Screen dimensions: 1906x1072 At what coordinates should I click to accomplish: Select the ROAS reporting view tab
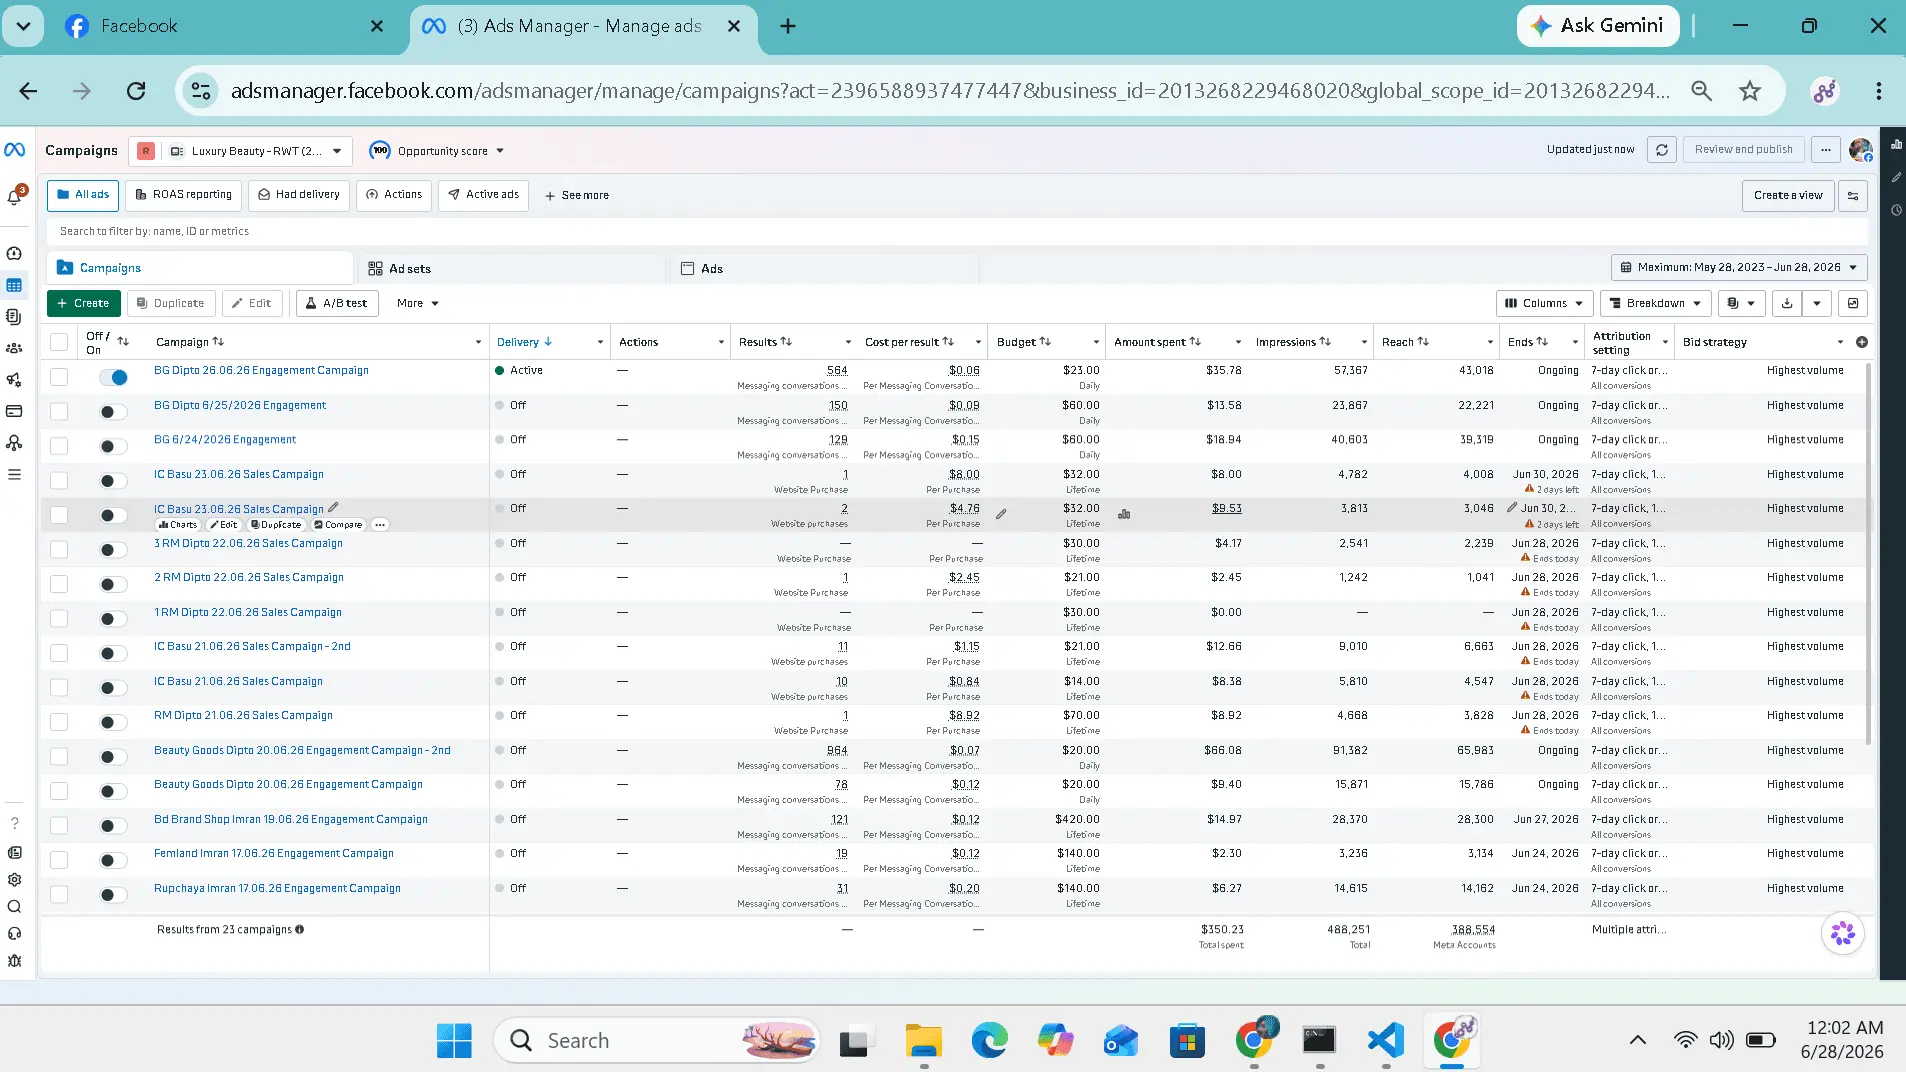point(184,195)
